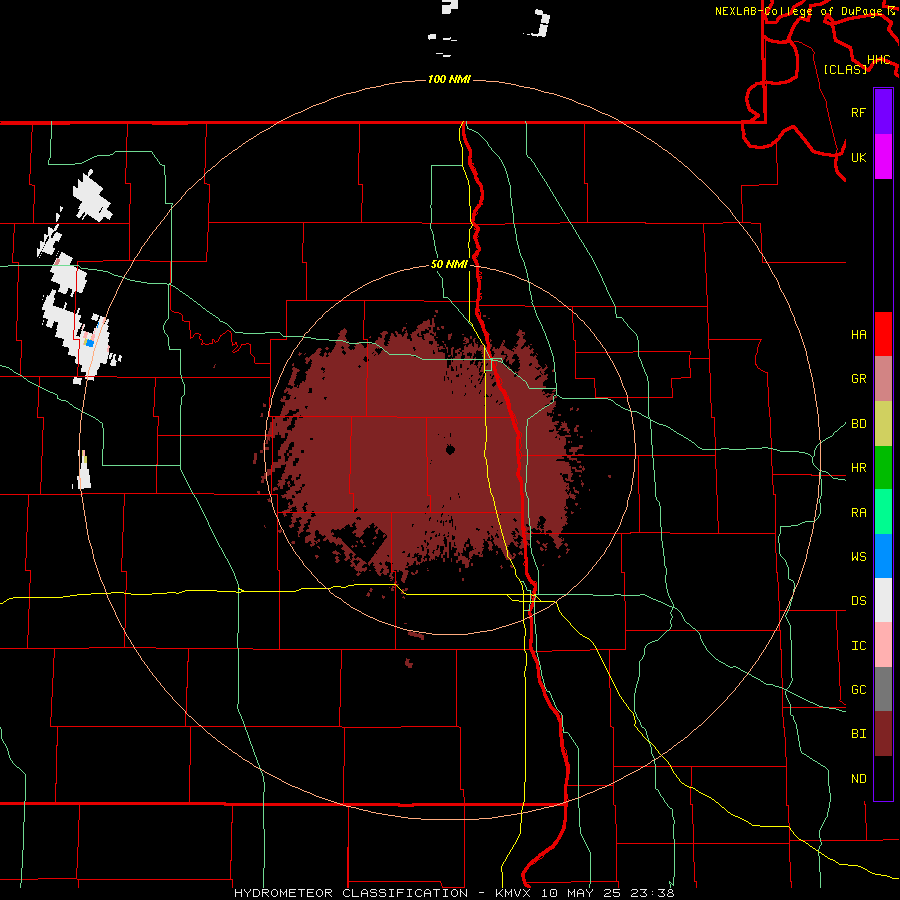Screen dimensions: 900x900
Task: Click the RA legend label
Action: 858,512
